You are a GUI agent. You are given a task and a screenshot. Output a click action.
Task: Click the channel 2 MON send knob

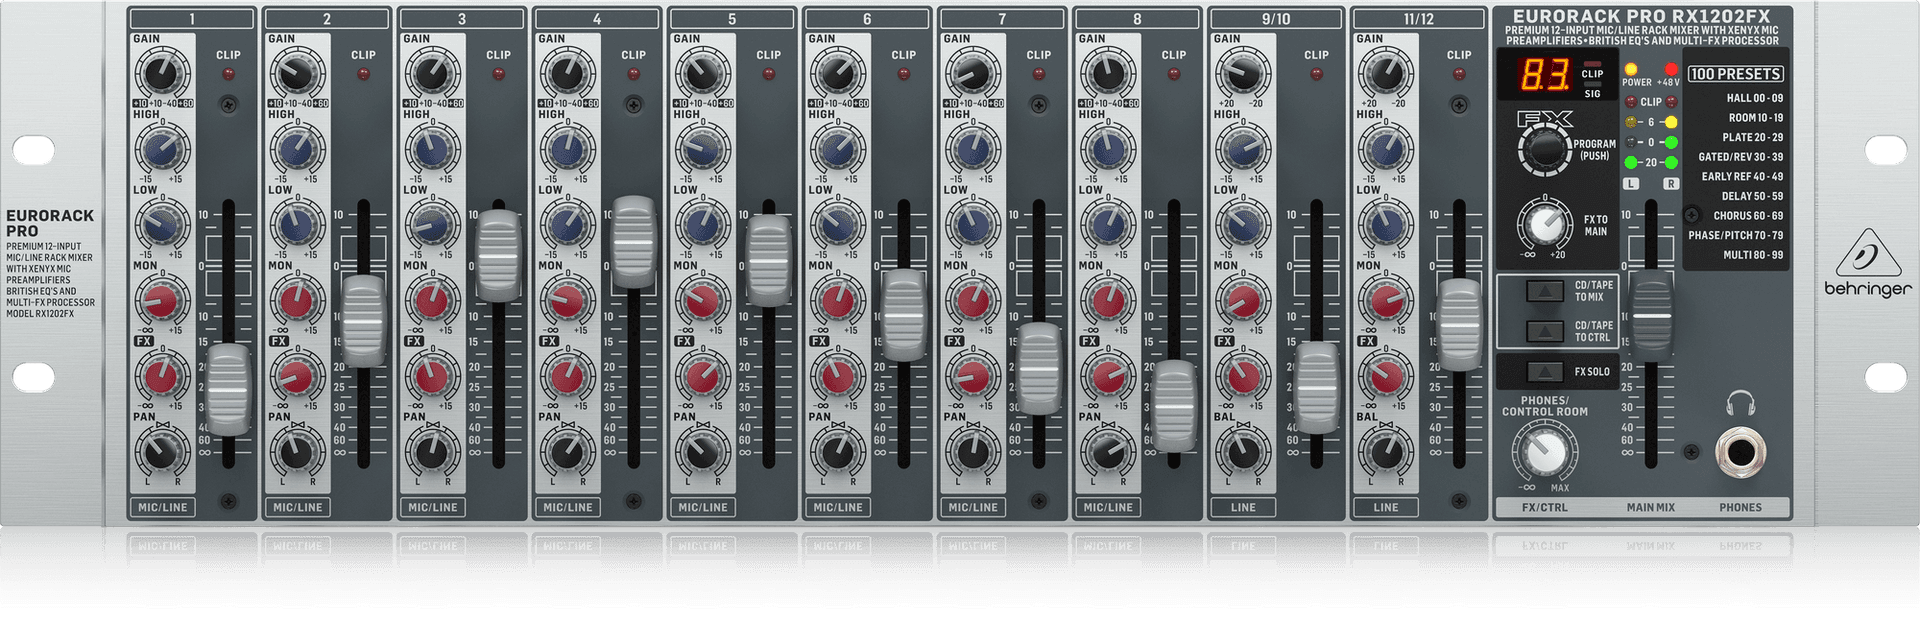tap(296, 300)
